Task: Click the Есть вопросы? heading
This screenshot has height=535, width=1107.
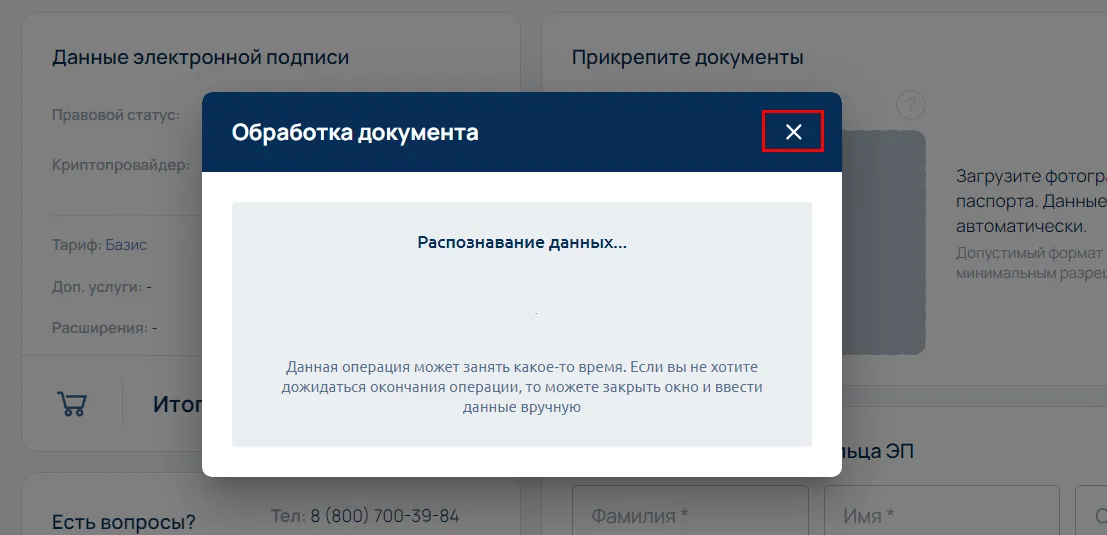Action: 123,522
